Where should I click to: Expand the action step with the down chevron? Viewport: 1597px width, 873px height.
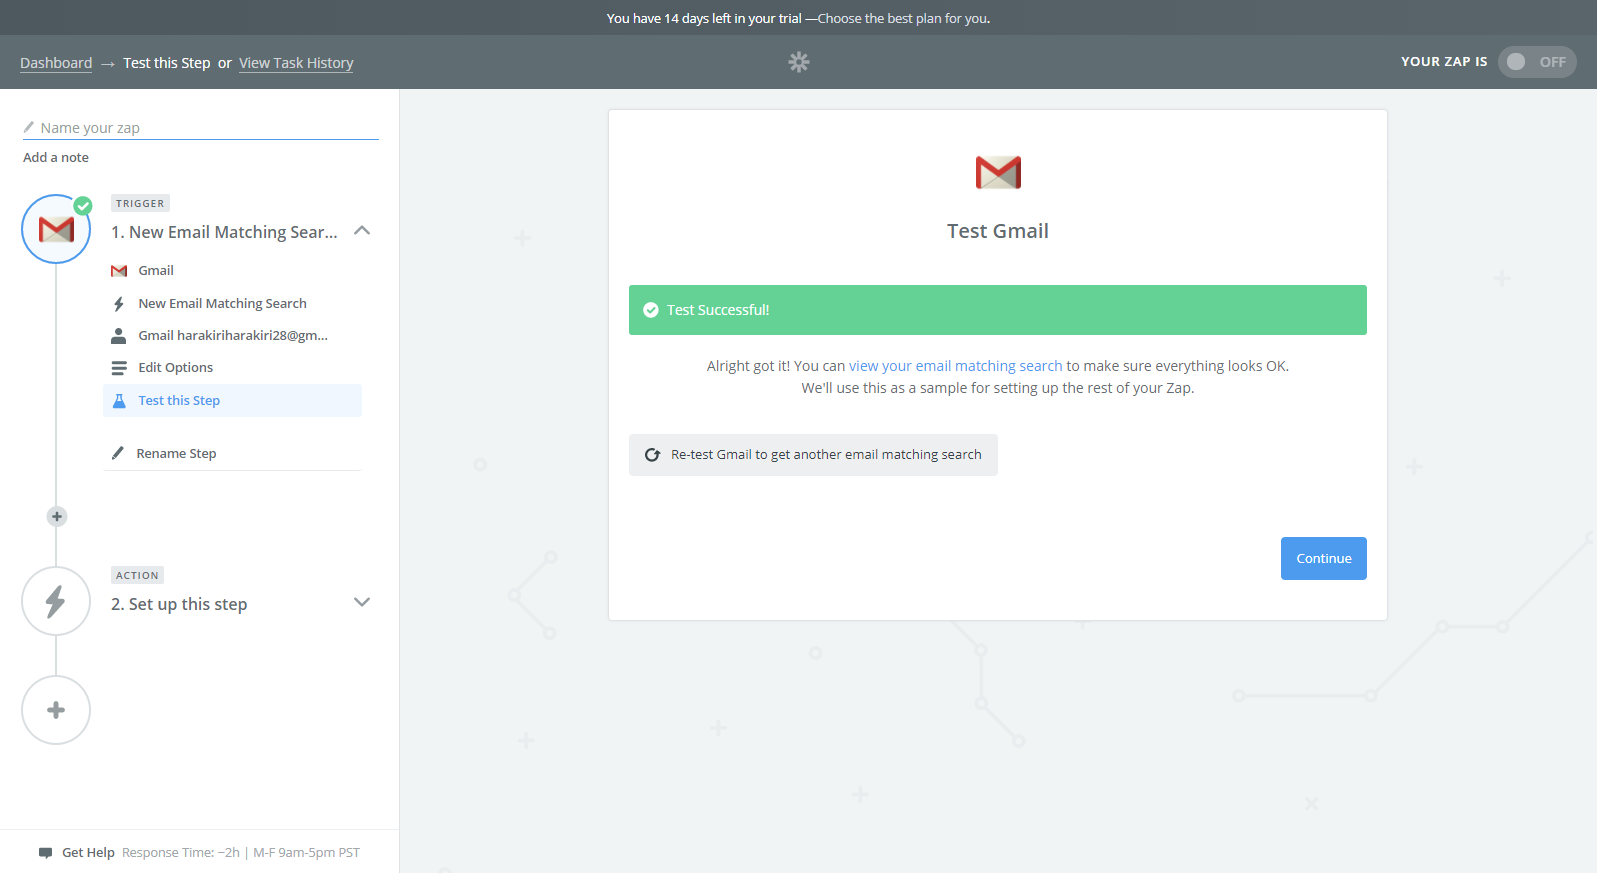tap(362, 602)
